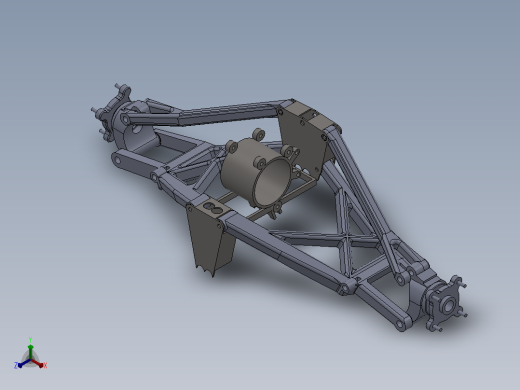This screenshot has height=390, width=520.
Task: Select the upright knuckle beside the left hub
Action: pyautogui.click(x=135, y=128)
